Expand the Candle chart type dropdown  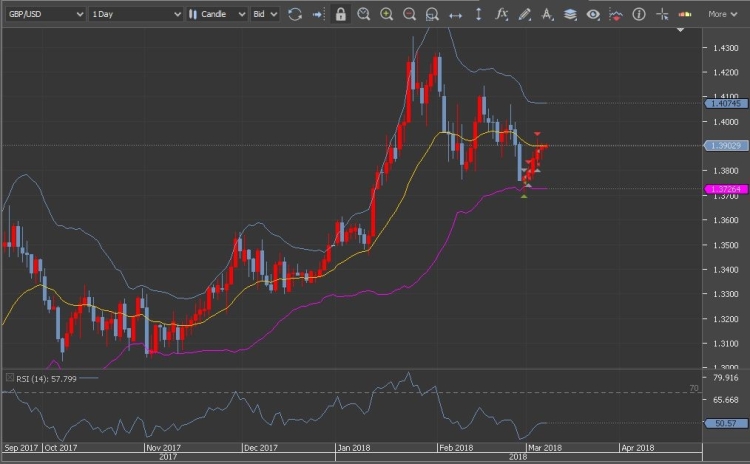217,14
